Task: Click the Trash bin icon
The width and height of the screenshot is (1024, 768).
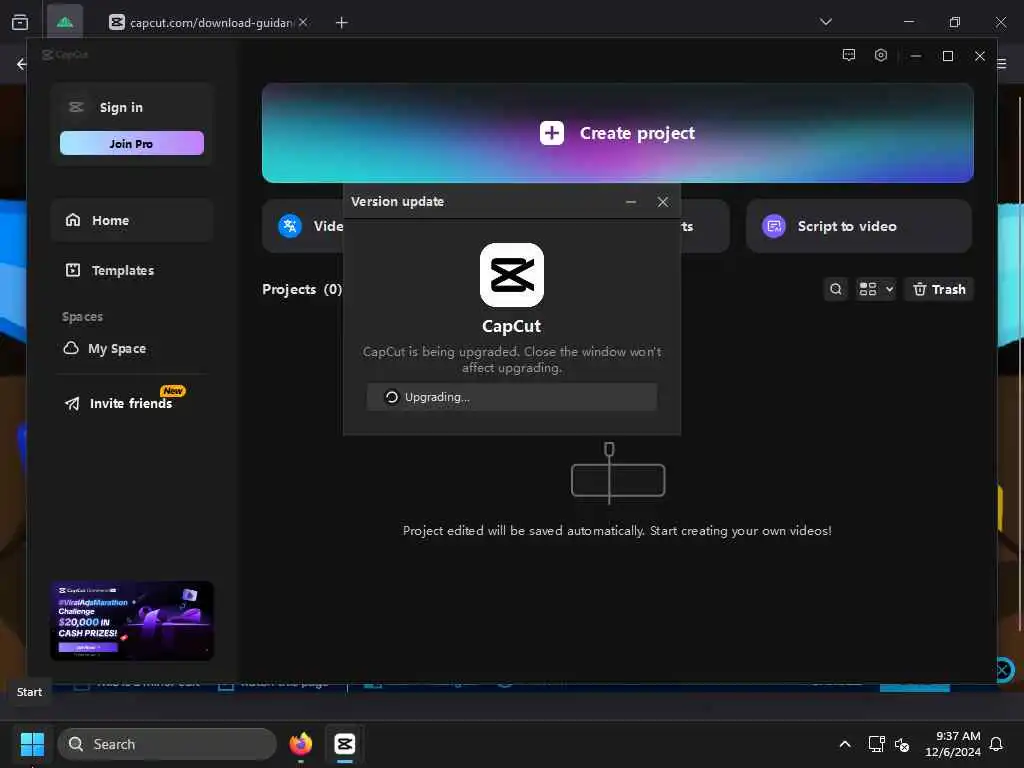Action: [x=920, y=289]
